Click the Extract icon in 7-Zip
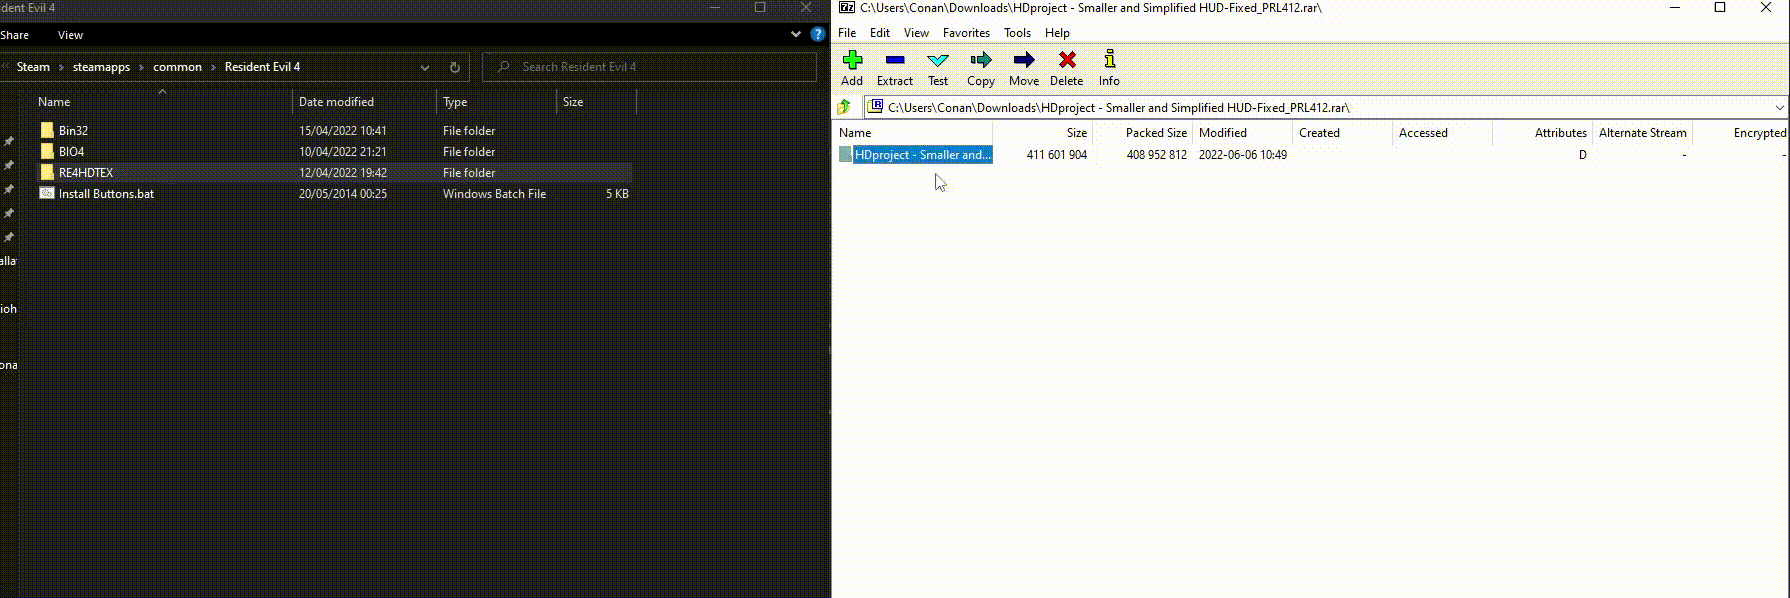This screenshot has width=1790, height=598. [895, 68]
